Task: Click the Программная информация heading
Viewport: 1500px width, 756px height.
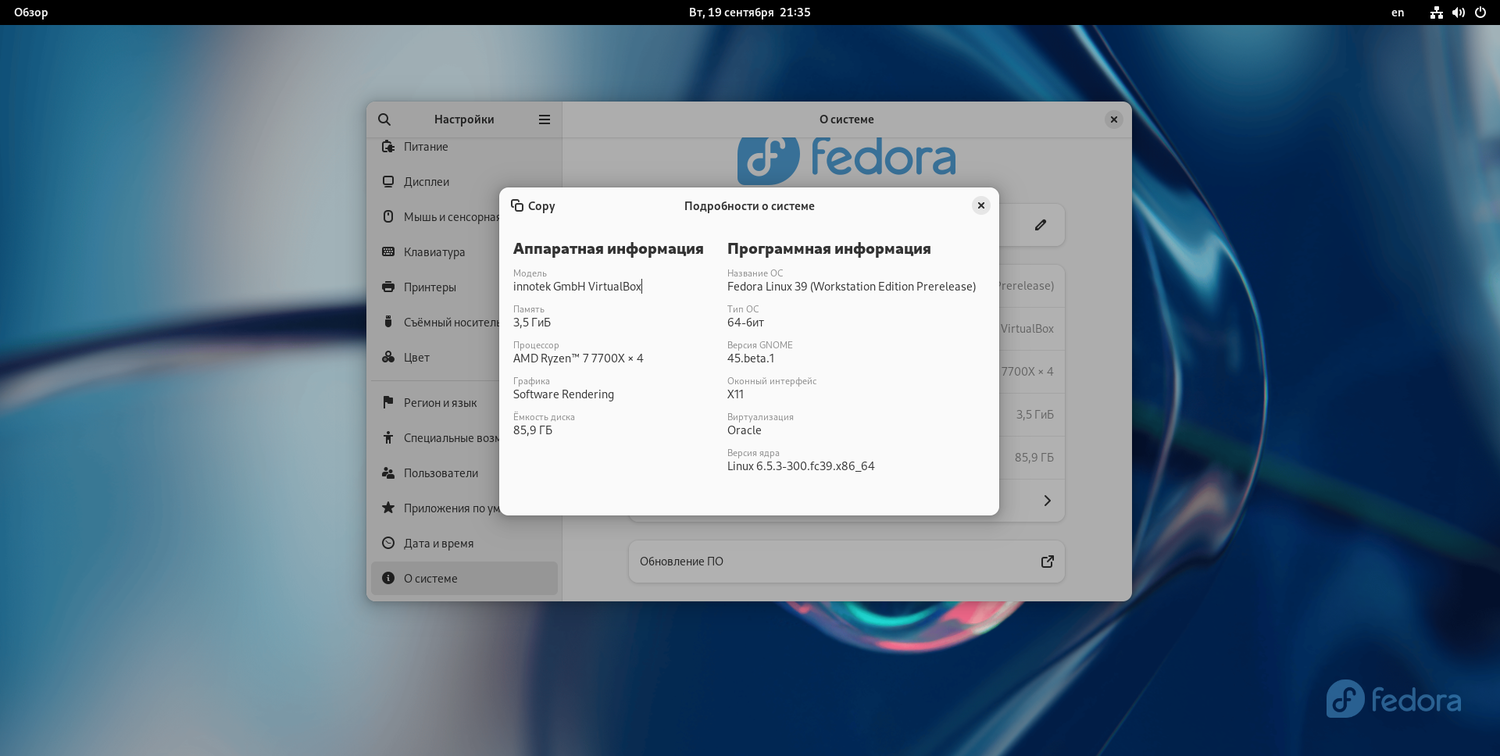Action: (829, 248)
